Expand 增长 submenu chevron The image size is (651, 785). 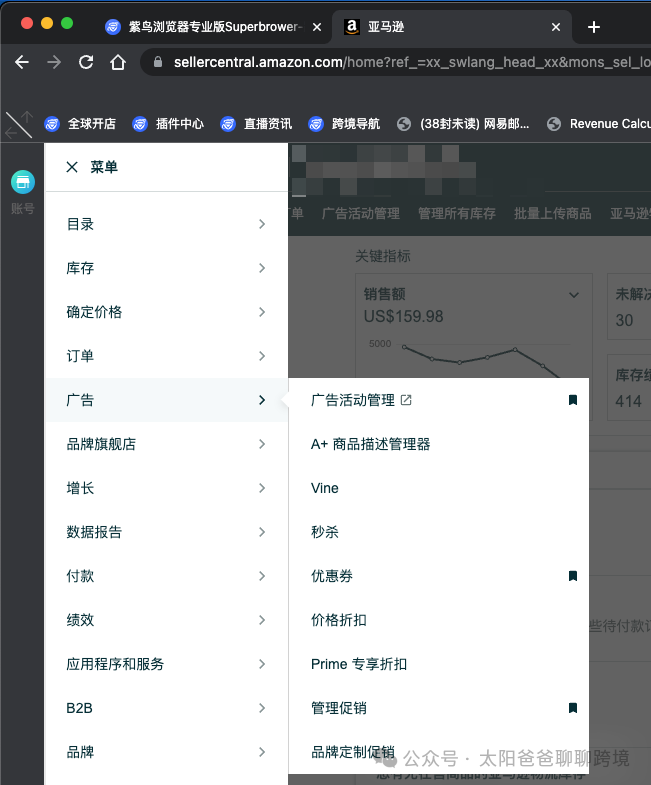tap(262, 488)
